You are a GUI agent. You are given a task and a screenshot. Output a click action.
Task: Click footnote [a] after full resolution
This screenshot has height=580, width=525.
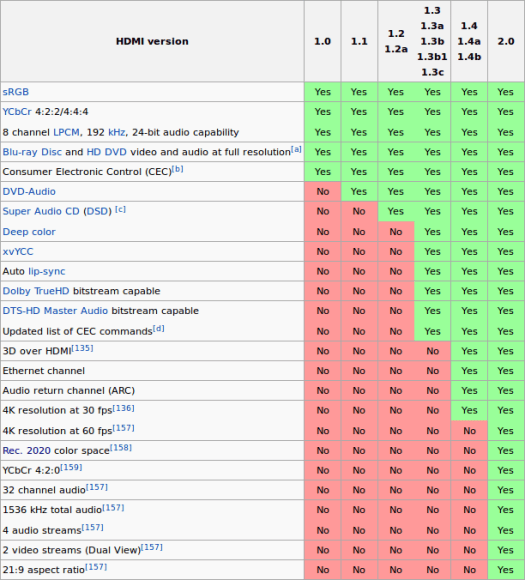(296, 149)
